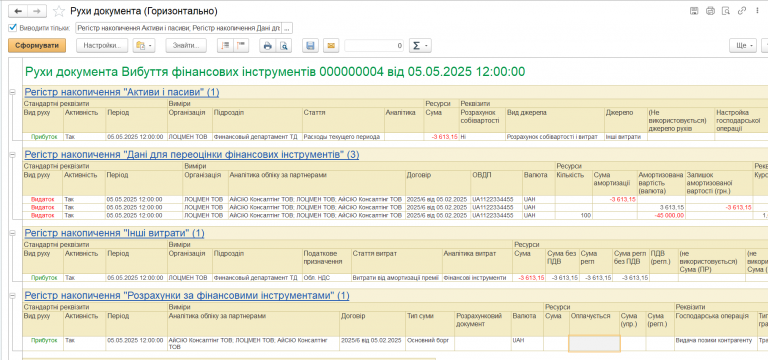Open print preview from the report toolbar
The height and width of the screenshot is (360, 768).
[x=284, y=46]
